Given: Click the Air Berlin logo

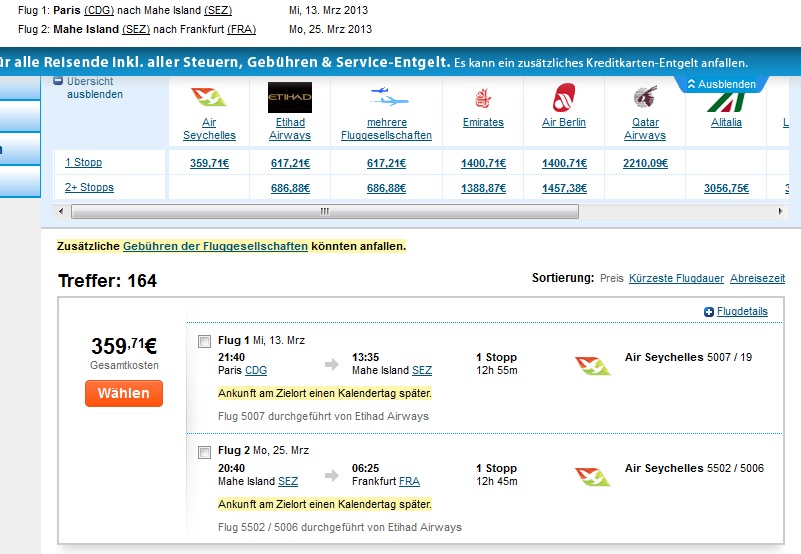Looking at the screenshot, I should [564, 97].
